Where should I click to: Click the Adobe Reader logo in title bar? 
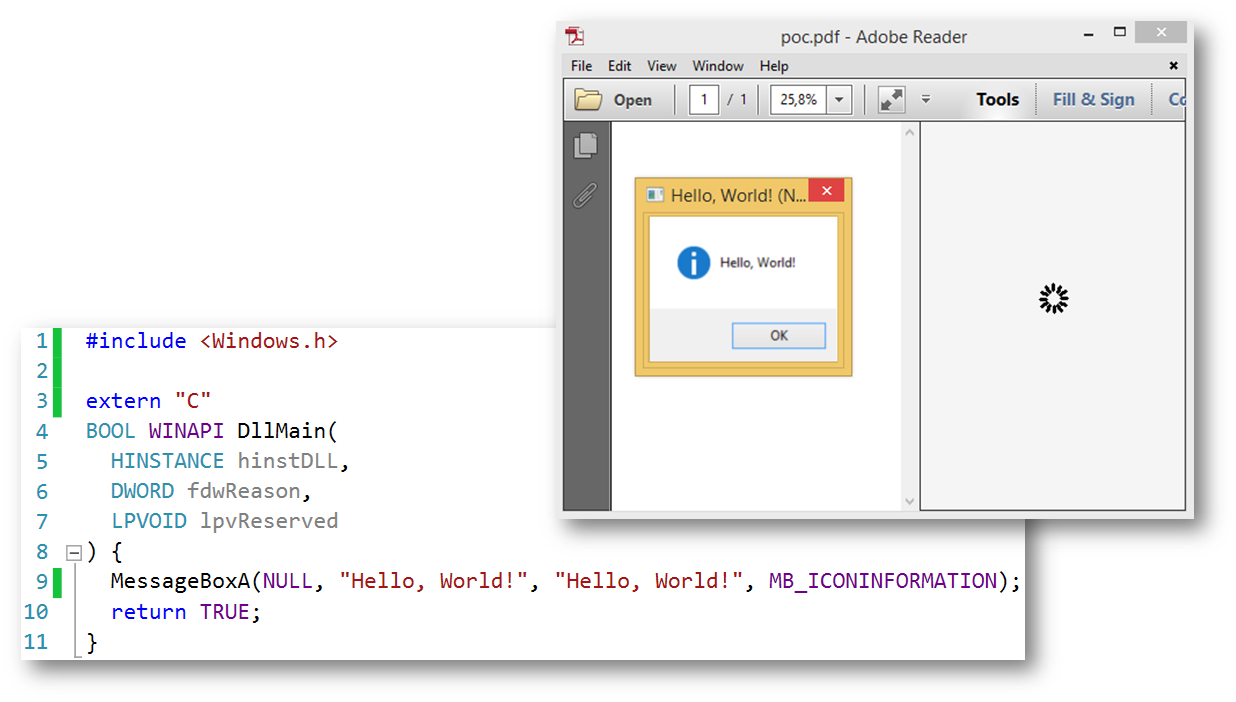click(x=575, y=37)
